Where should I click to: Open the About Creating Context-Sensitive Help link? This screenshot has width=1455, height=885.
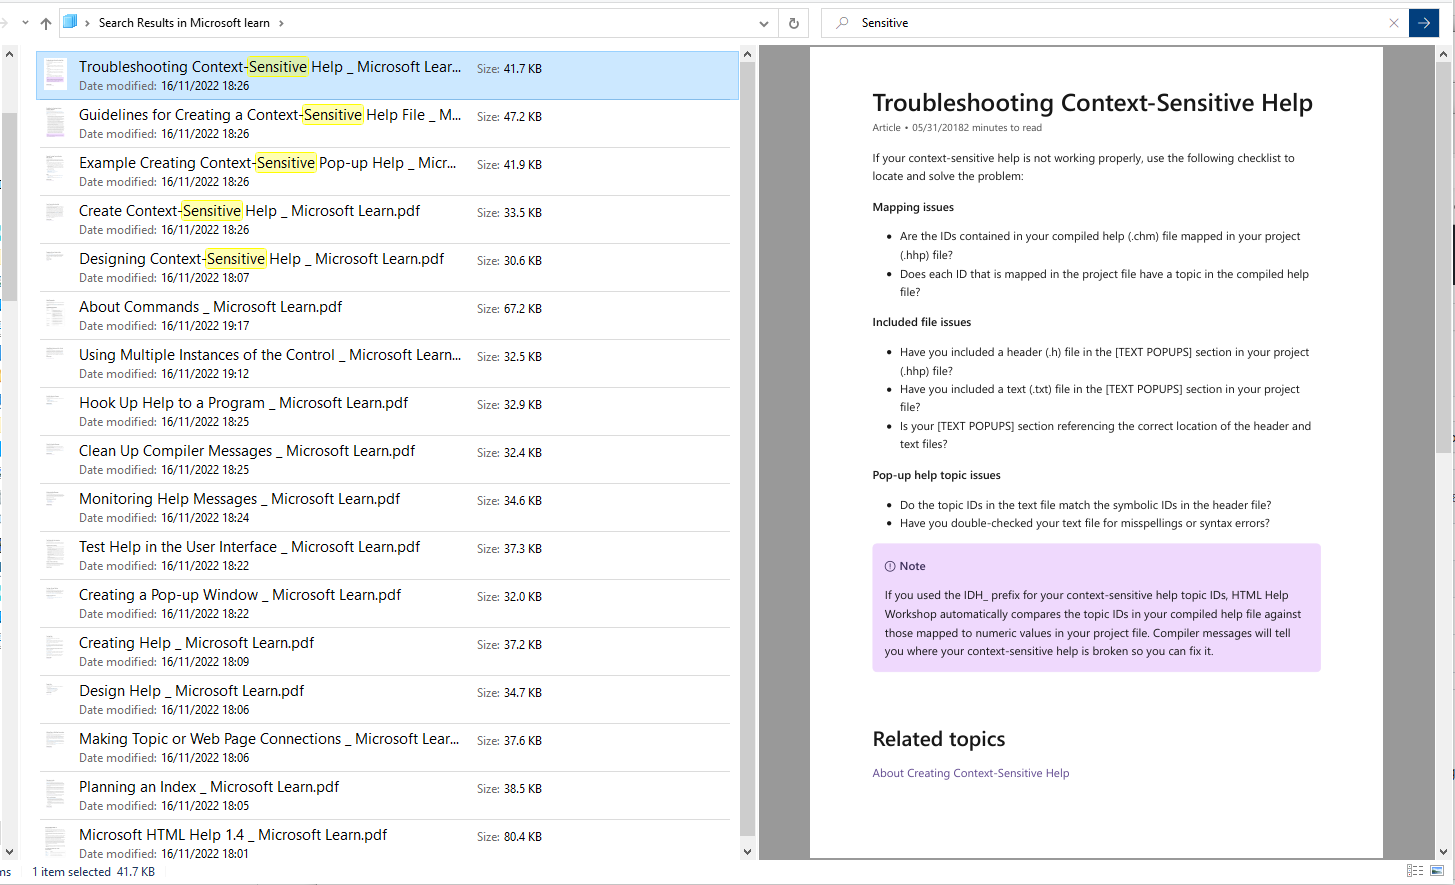tap(970, 772)
